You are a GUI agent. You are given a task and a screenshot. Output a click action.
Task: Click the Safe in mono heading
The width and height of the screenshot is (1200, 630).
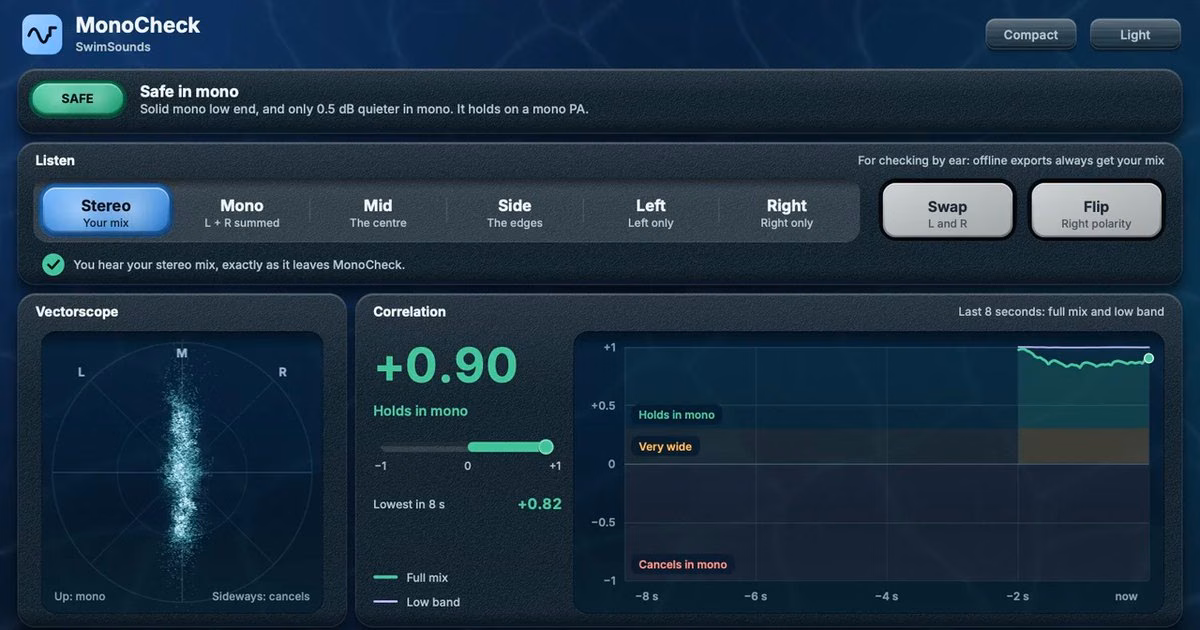[x=189, y=91]
